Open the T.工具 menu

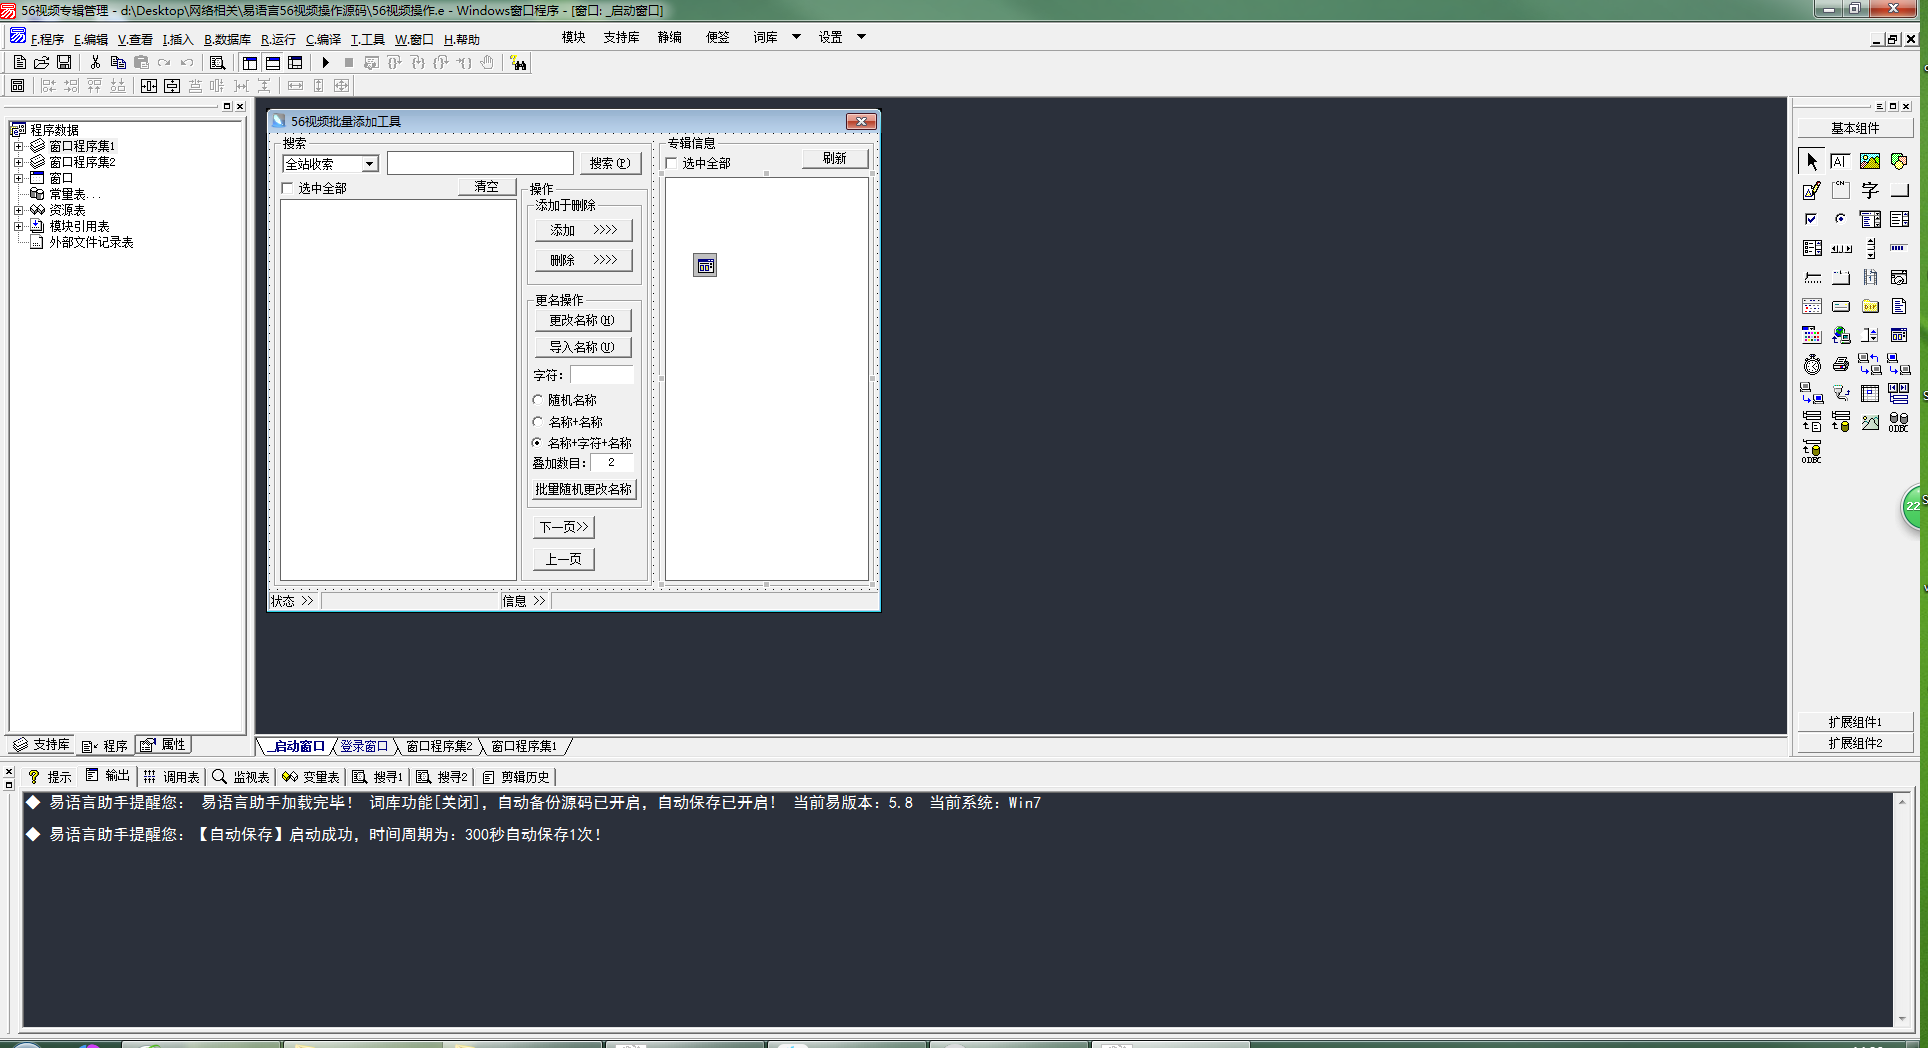click(367, 39)
